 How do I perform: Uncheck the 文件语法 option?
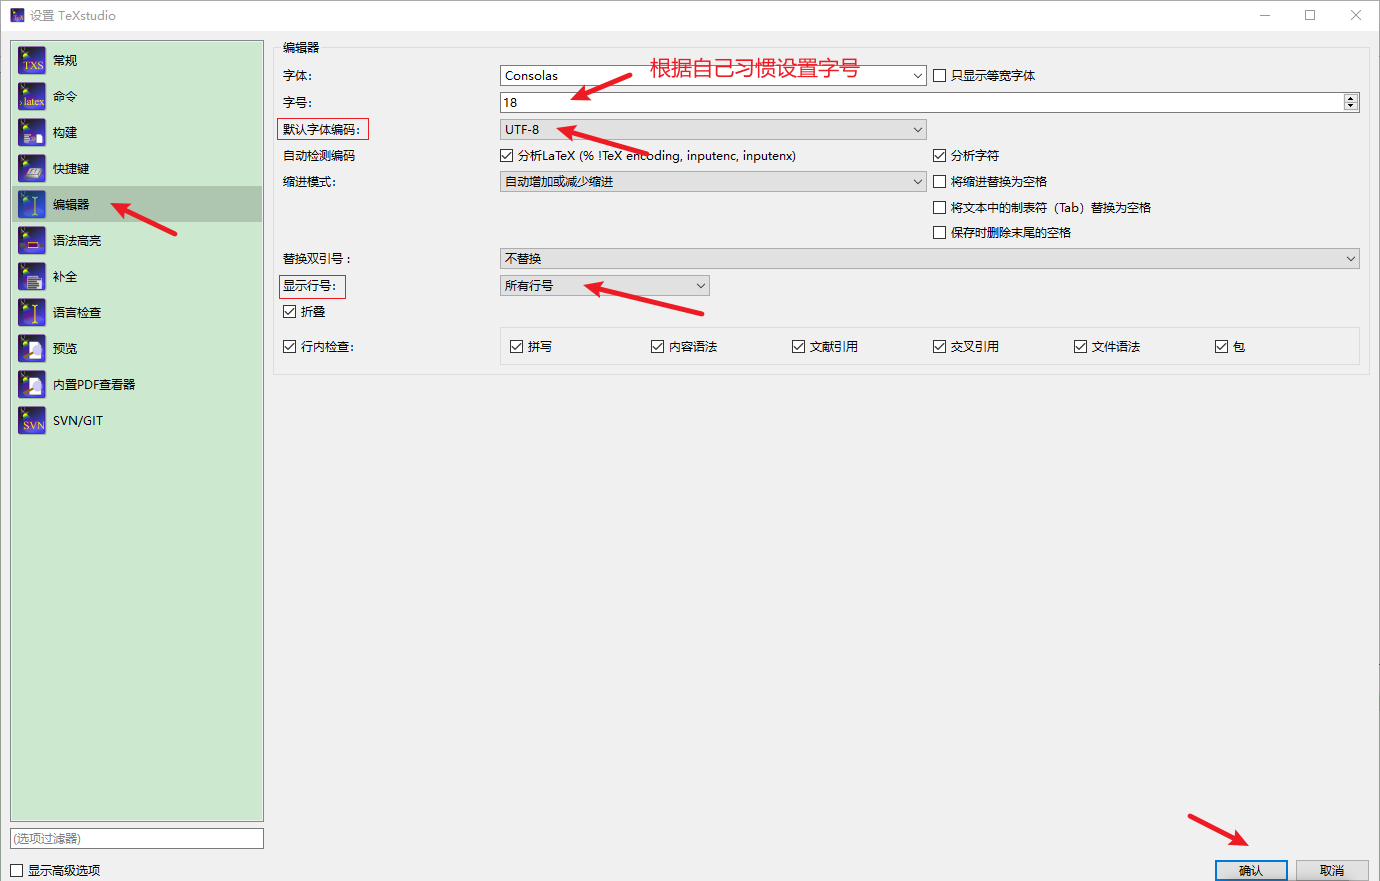click(1080, 346)
